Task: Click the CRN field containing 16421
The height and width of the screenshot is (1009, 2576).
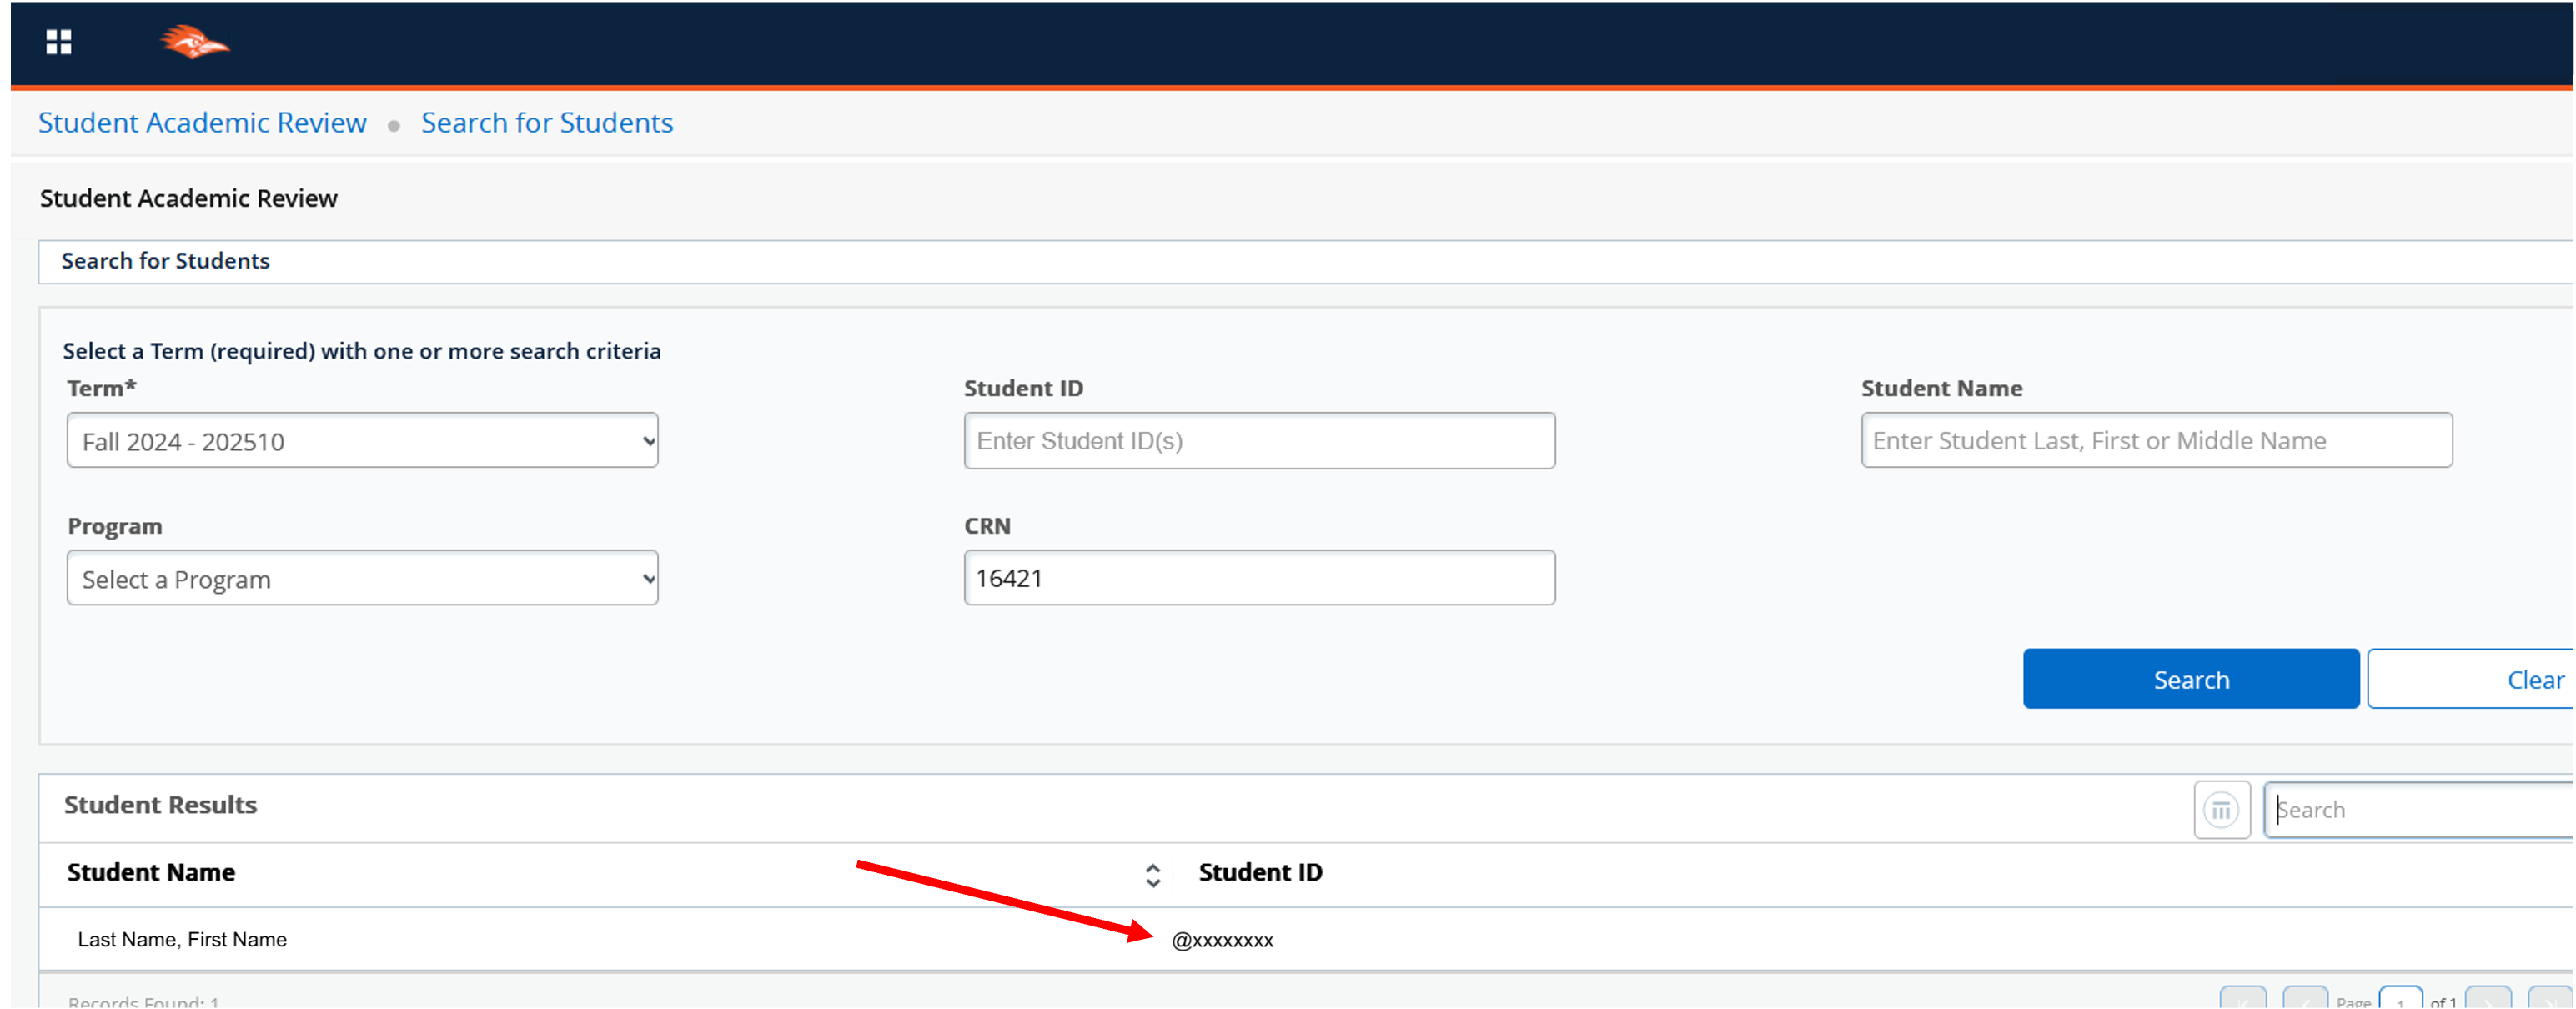Action: (x=1258, y=578)
